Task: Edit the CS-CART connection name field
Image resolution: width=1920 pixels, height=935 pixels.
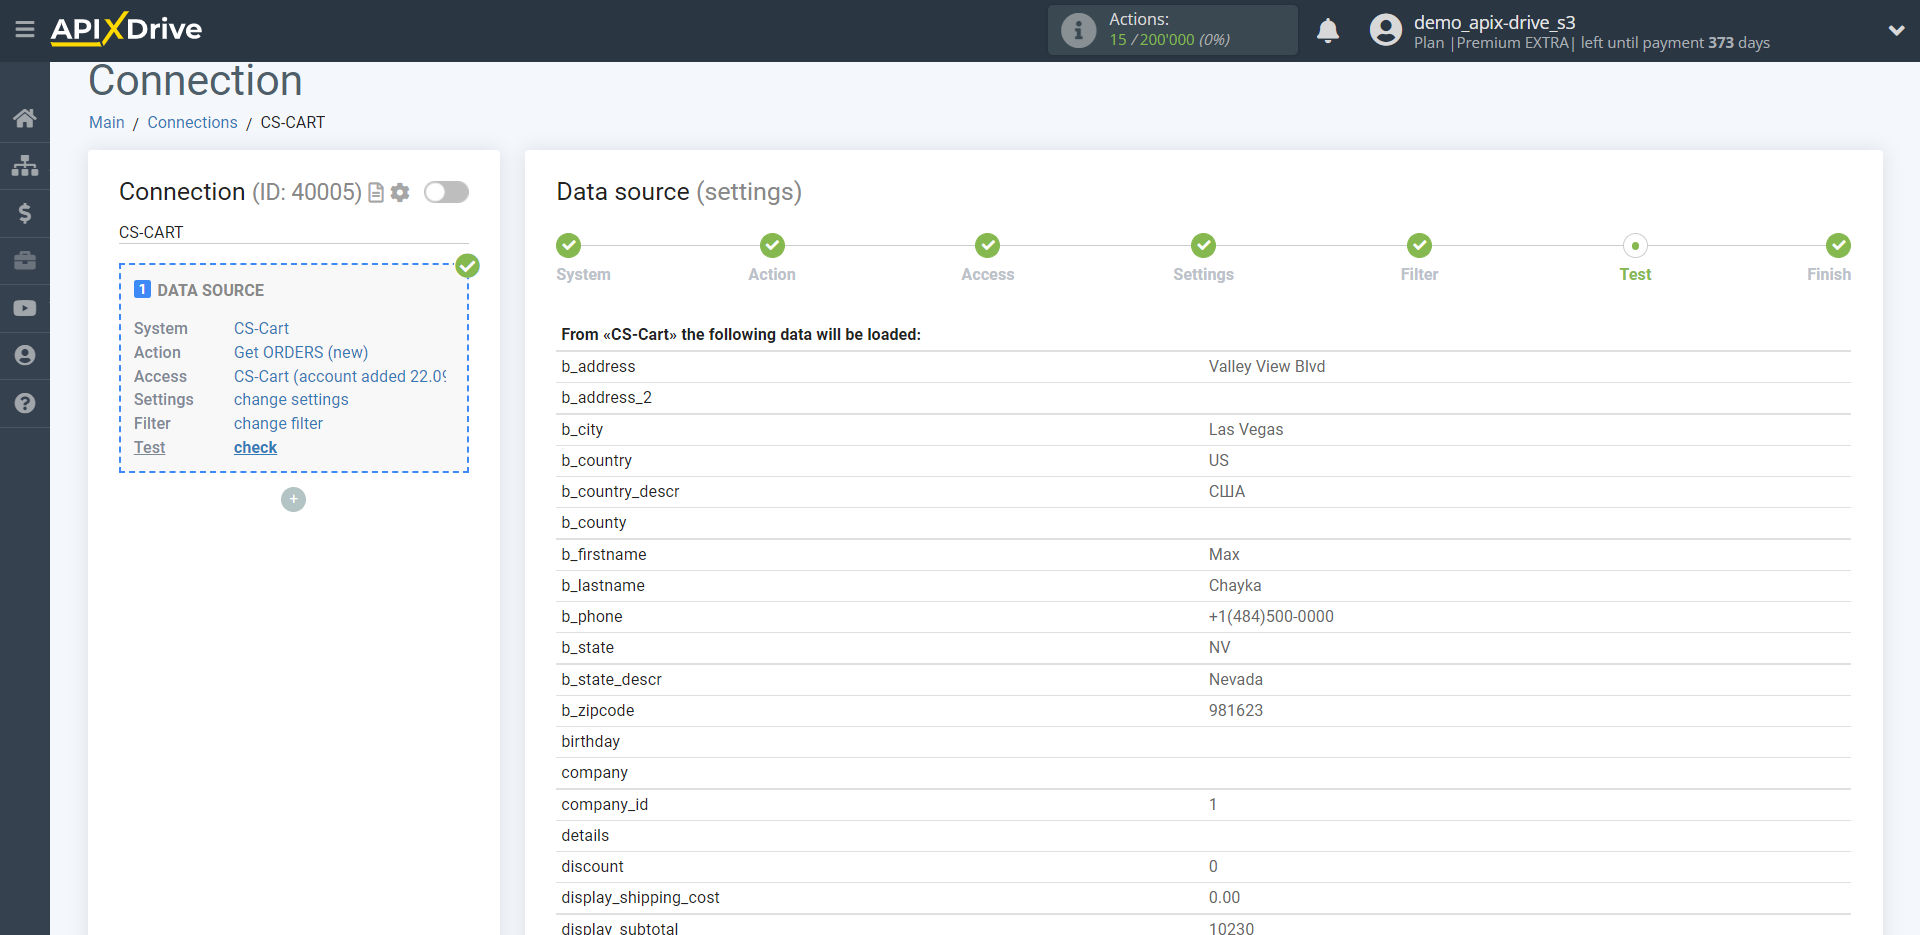Action: pos(293,232)
